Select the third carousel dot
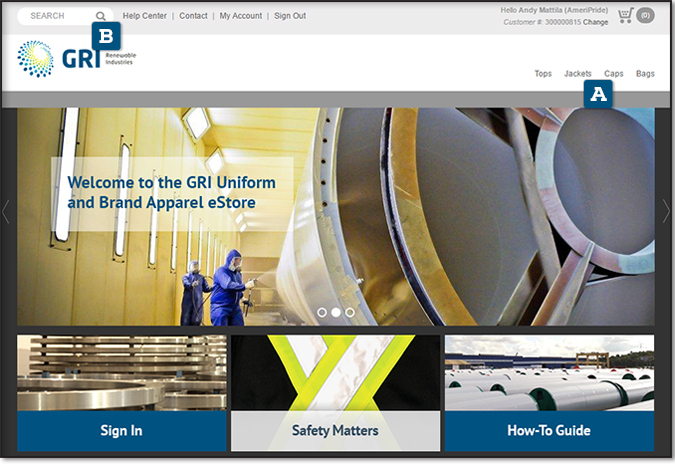The image size is (675, 465). coord(350,312)
